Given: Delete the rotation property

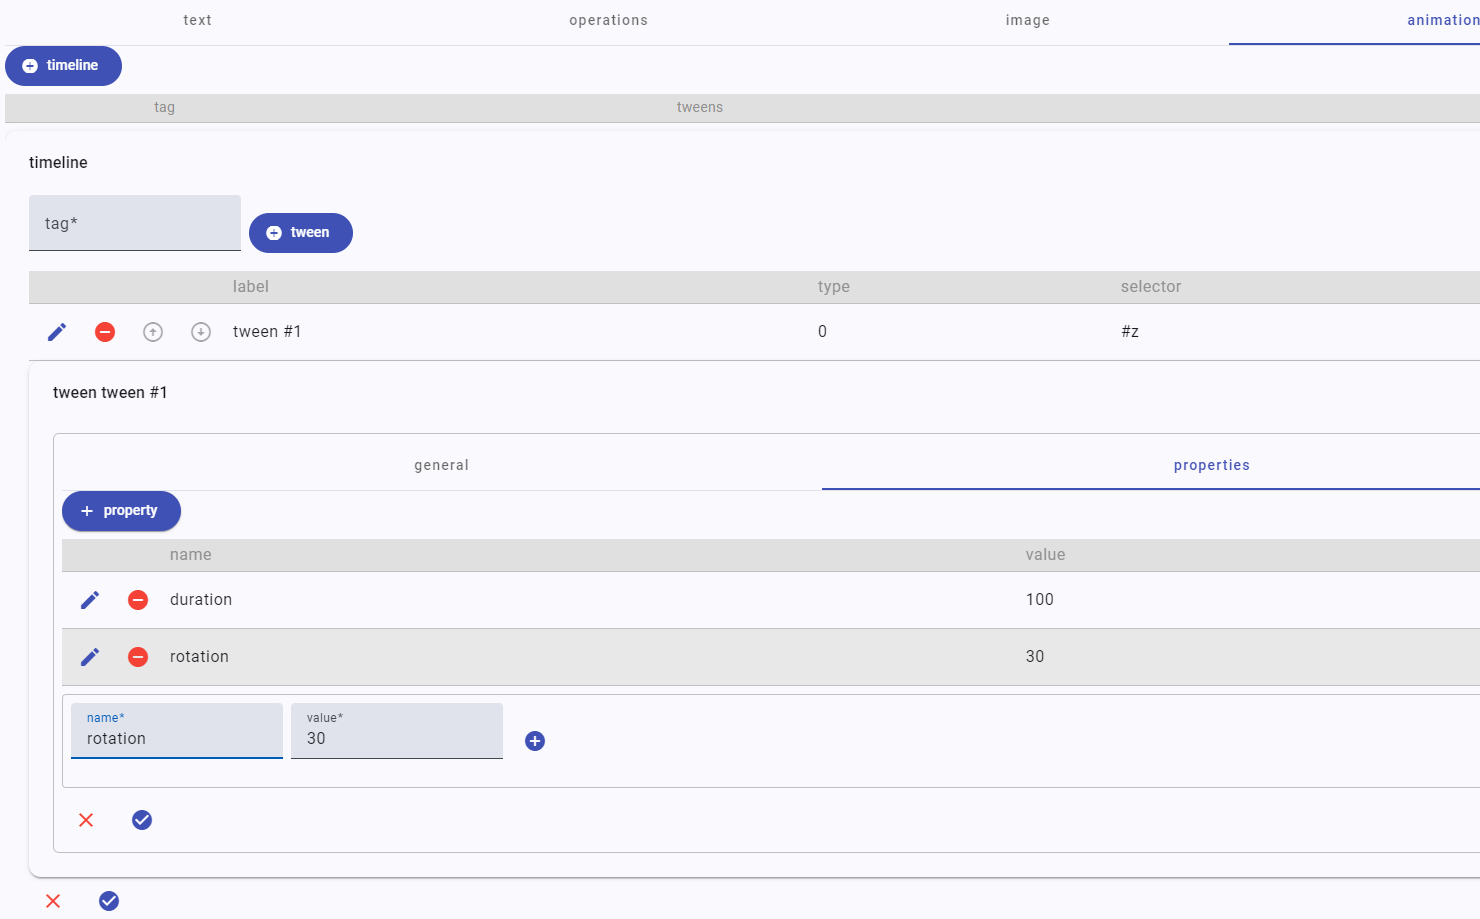Looking at the screenshot, I should pos(138,657).
